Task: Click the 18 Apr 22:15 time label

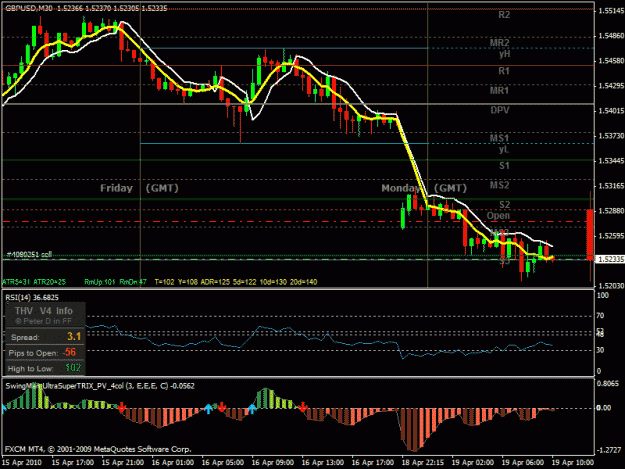Action: pos(423,463)
